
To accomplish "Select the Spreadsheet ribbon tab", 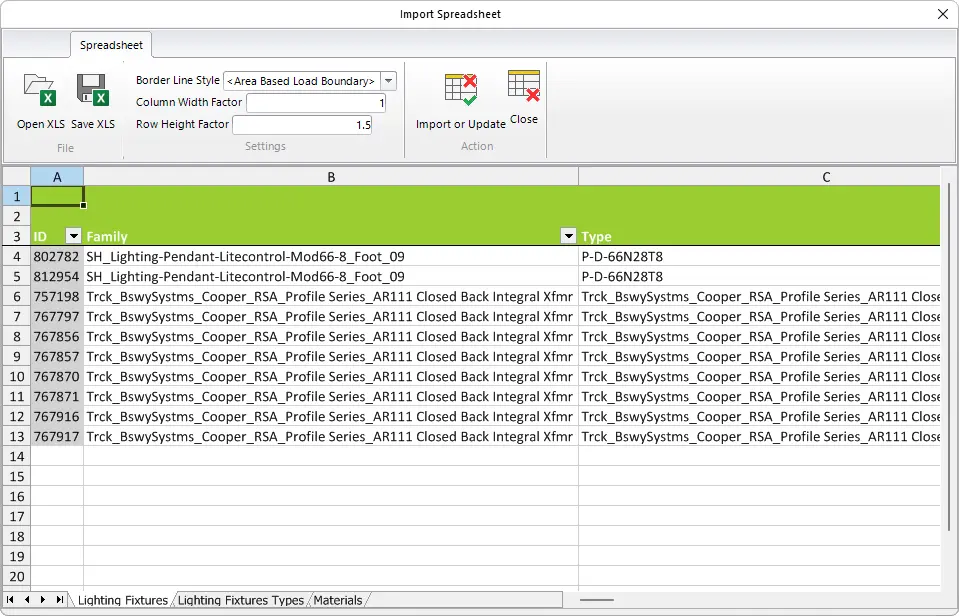I will click(x=110, y=45).
